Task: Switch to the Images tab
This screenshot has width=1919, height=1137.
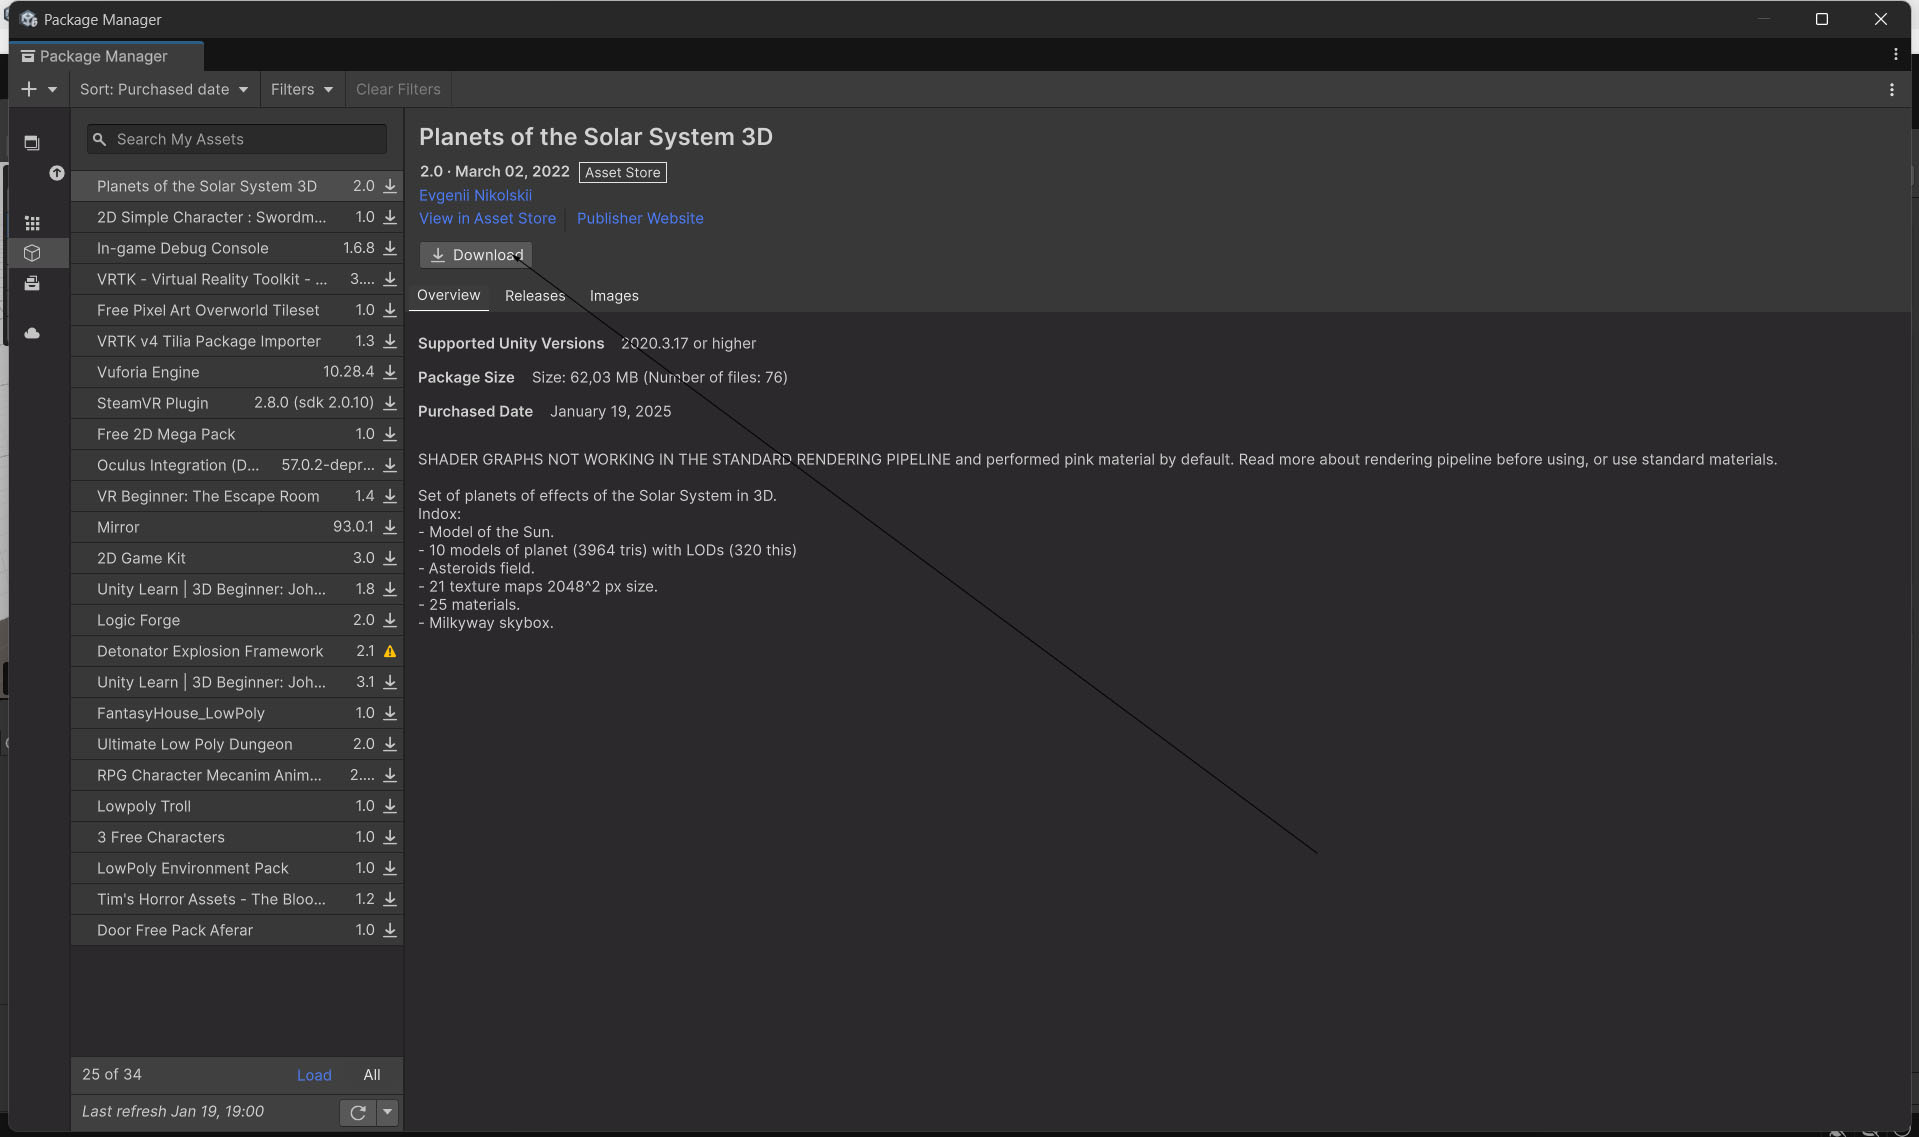Action: pos(613,296)
